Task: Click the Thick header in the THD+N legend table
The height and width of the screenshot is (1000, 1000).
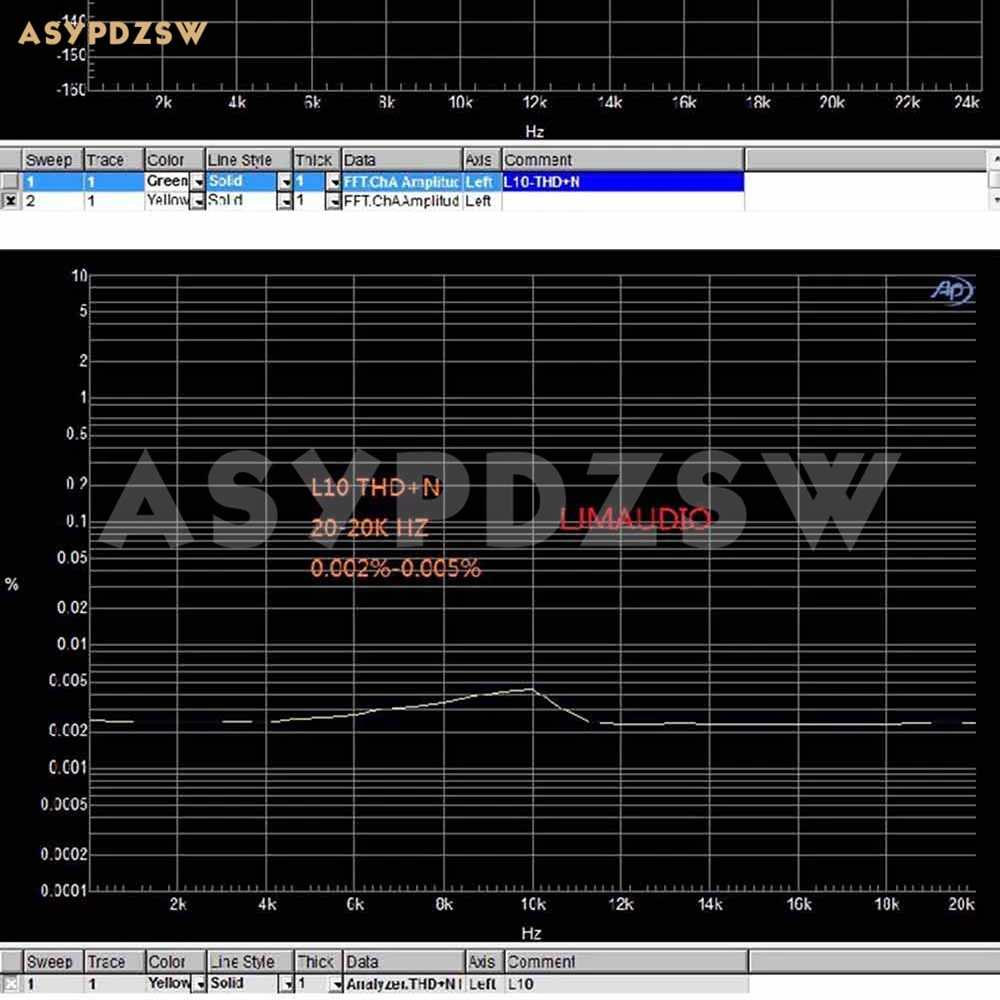Action: [320, 962]
